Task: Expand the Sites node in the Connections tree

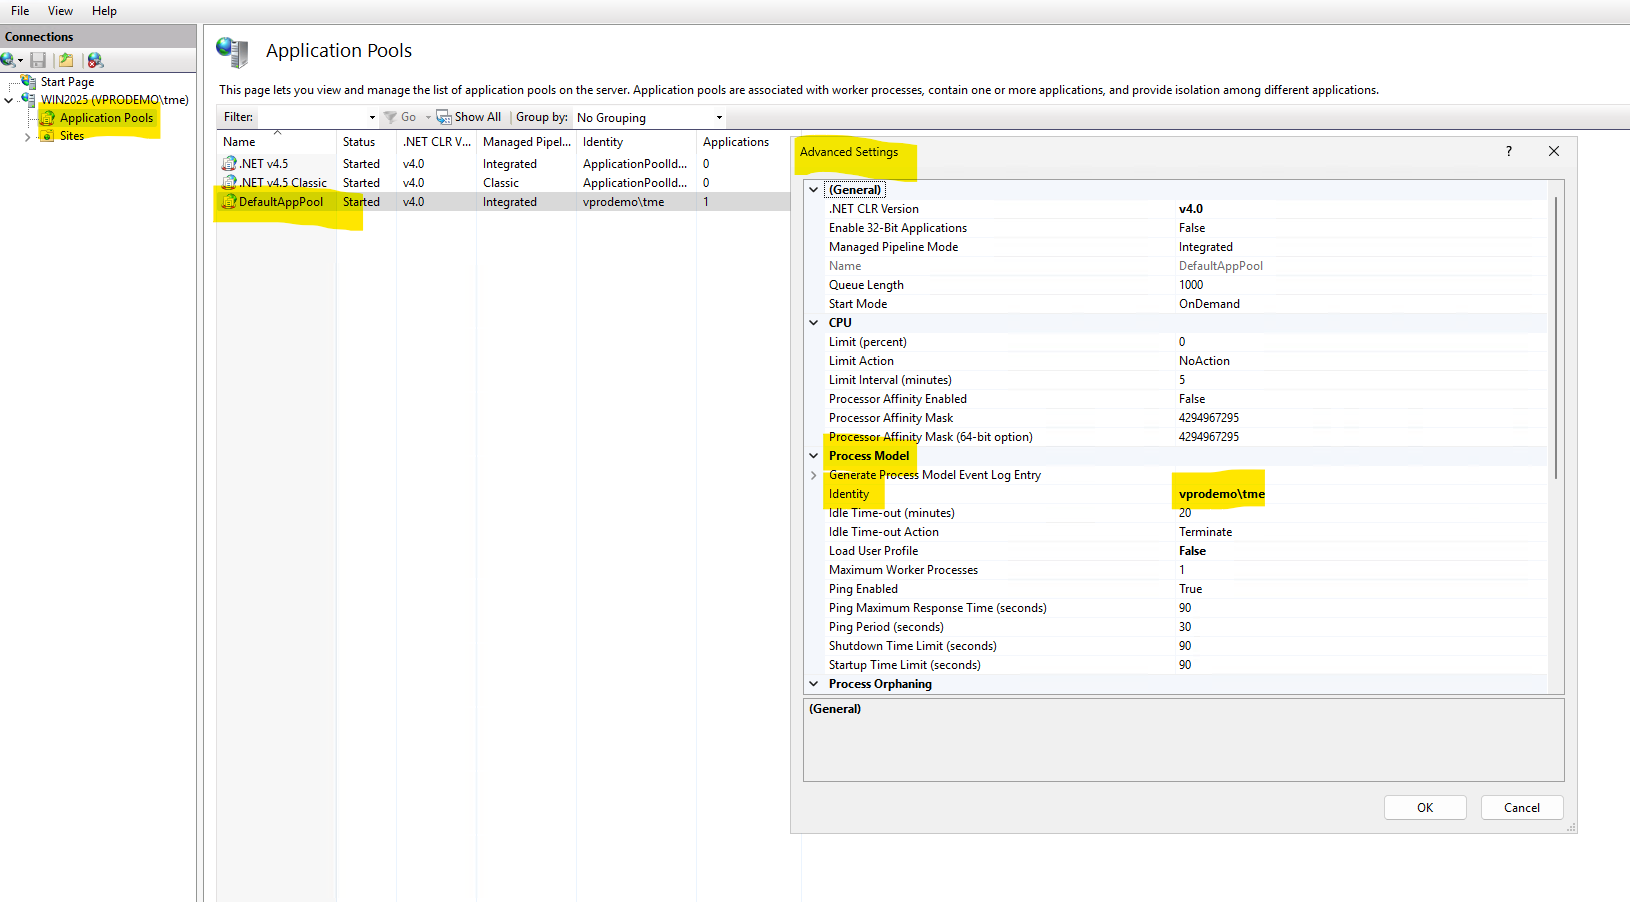Action: (27, 136)
